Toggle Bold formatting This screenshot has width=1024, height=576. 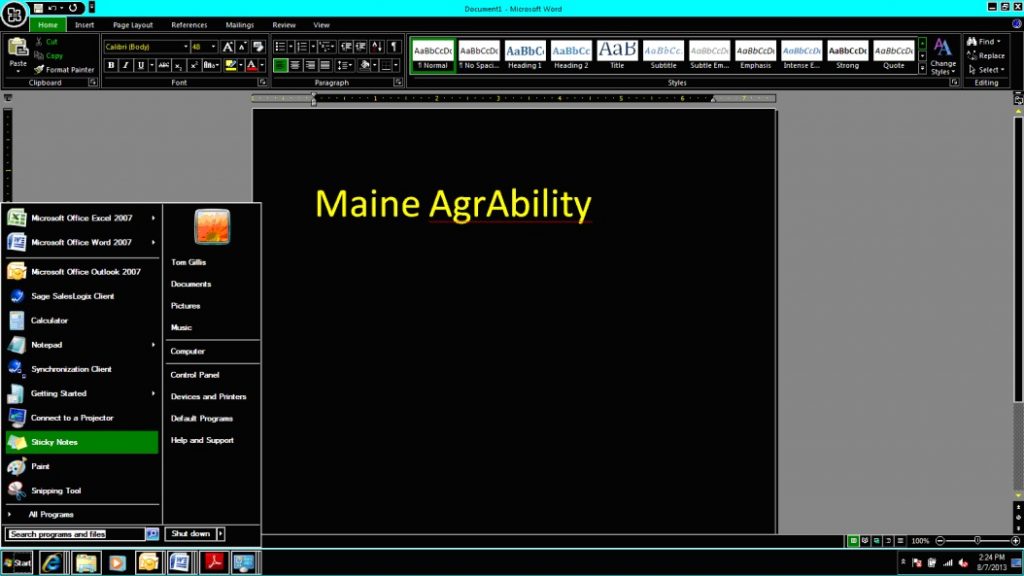pyautogui.click(x=111, y=65)
